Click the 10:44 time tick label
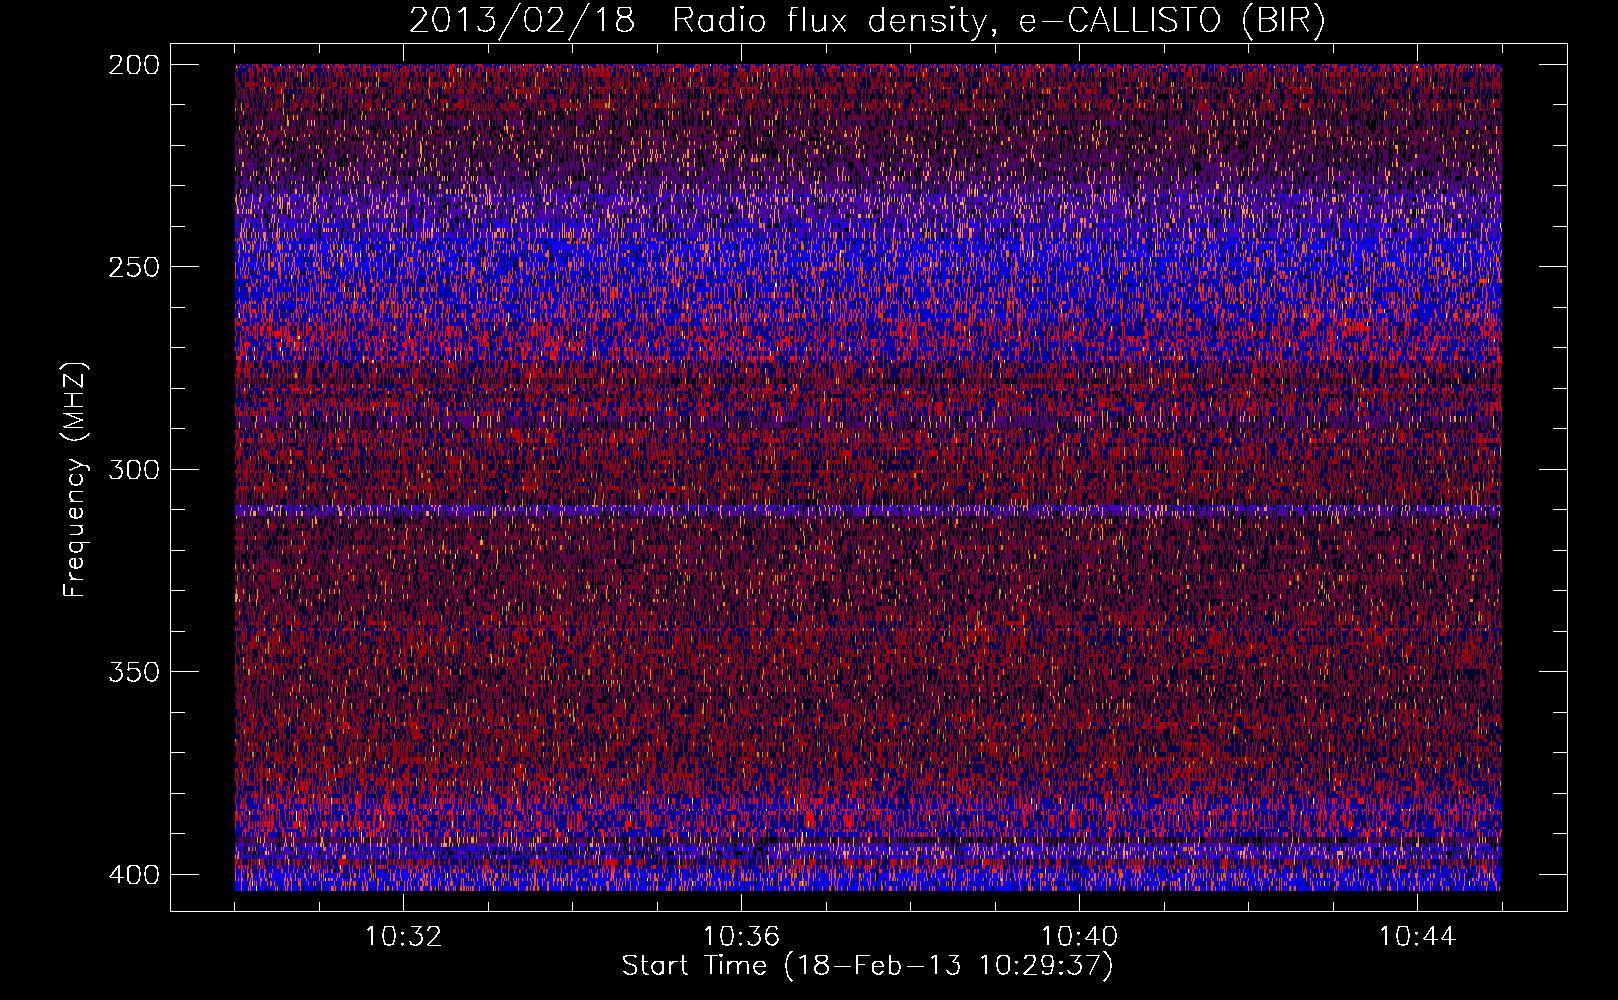 tap(1417, 937)
